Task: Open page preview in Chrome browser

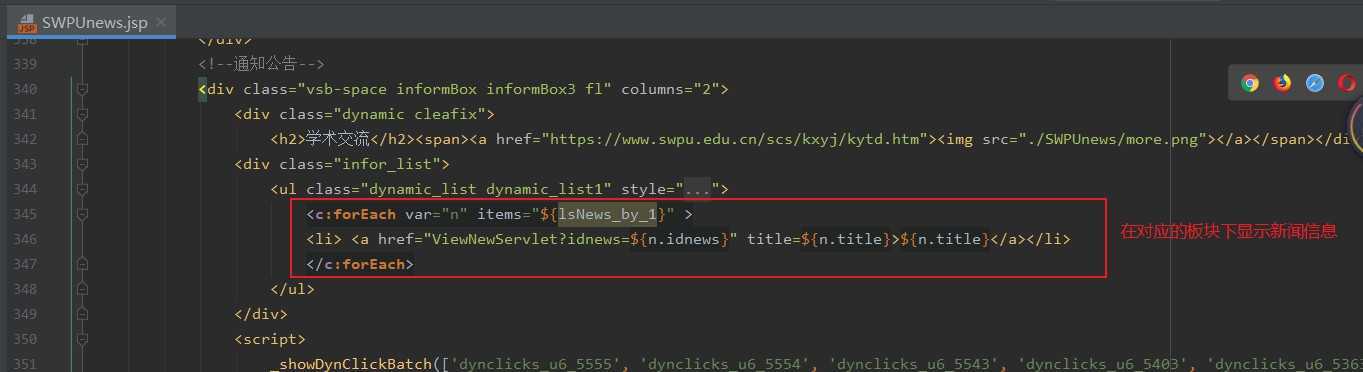Action: click(x=1250, y=83)
